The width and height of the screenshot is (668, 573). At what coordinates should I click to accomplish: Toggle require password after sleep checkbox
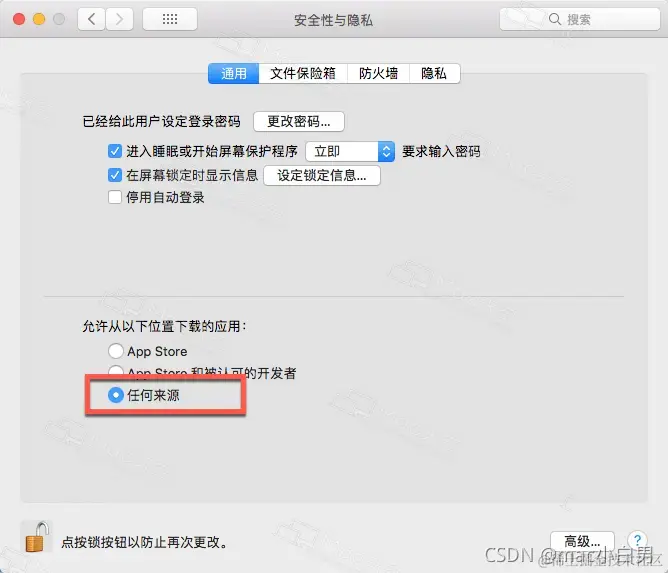(x=115, y=151)
